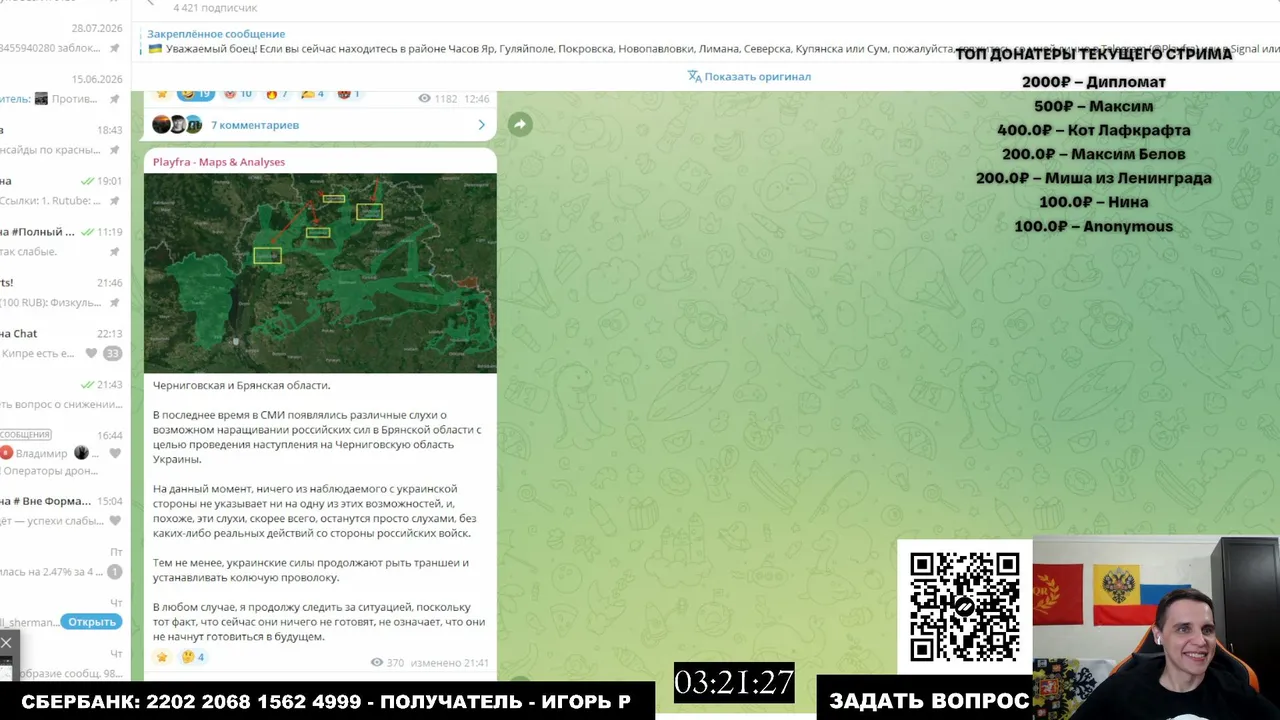Click the ЗАДАТЬ ВОПРОС banner
Screen dimensions: 1280x720
pos(929,701)
